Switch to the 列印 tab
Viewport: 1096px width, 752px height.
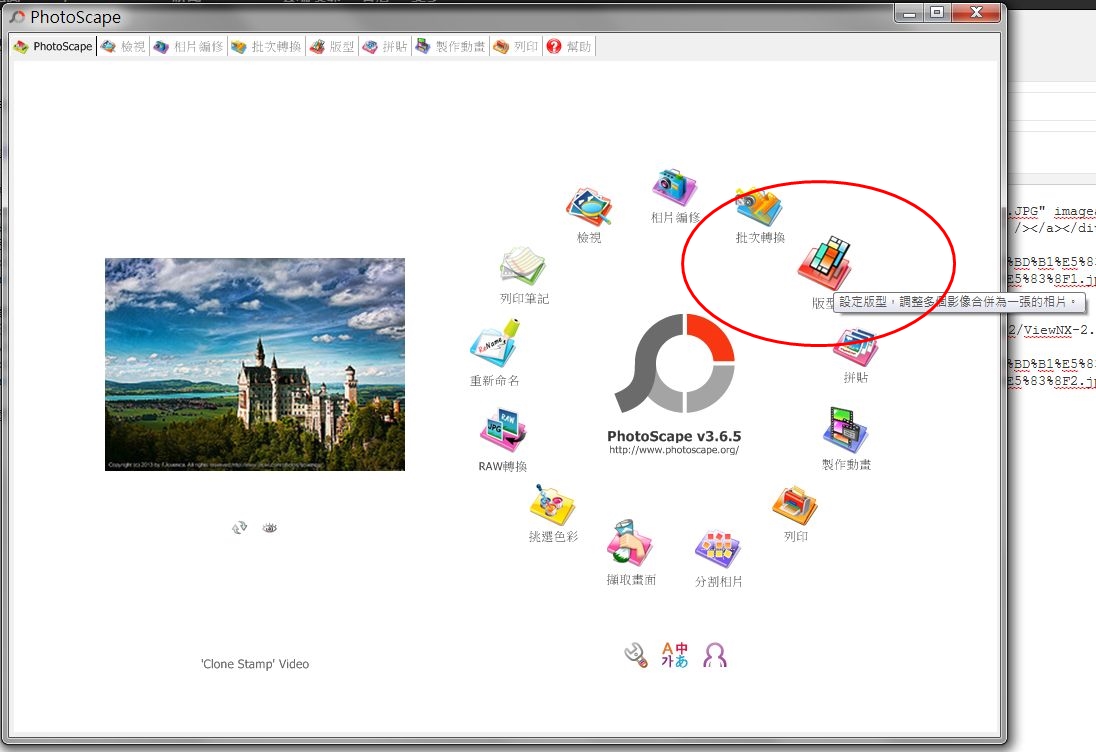516,46
